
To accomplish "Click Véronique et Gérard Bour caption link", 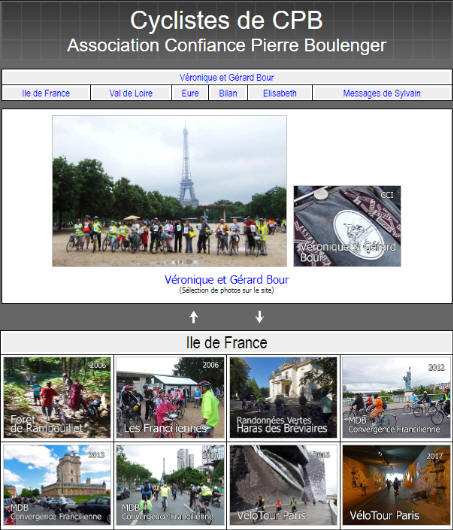I will [x=226, y=280].
